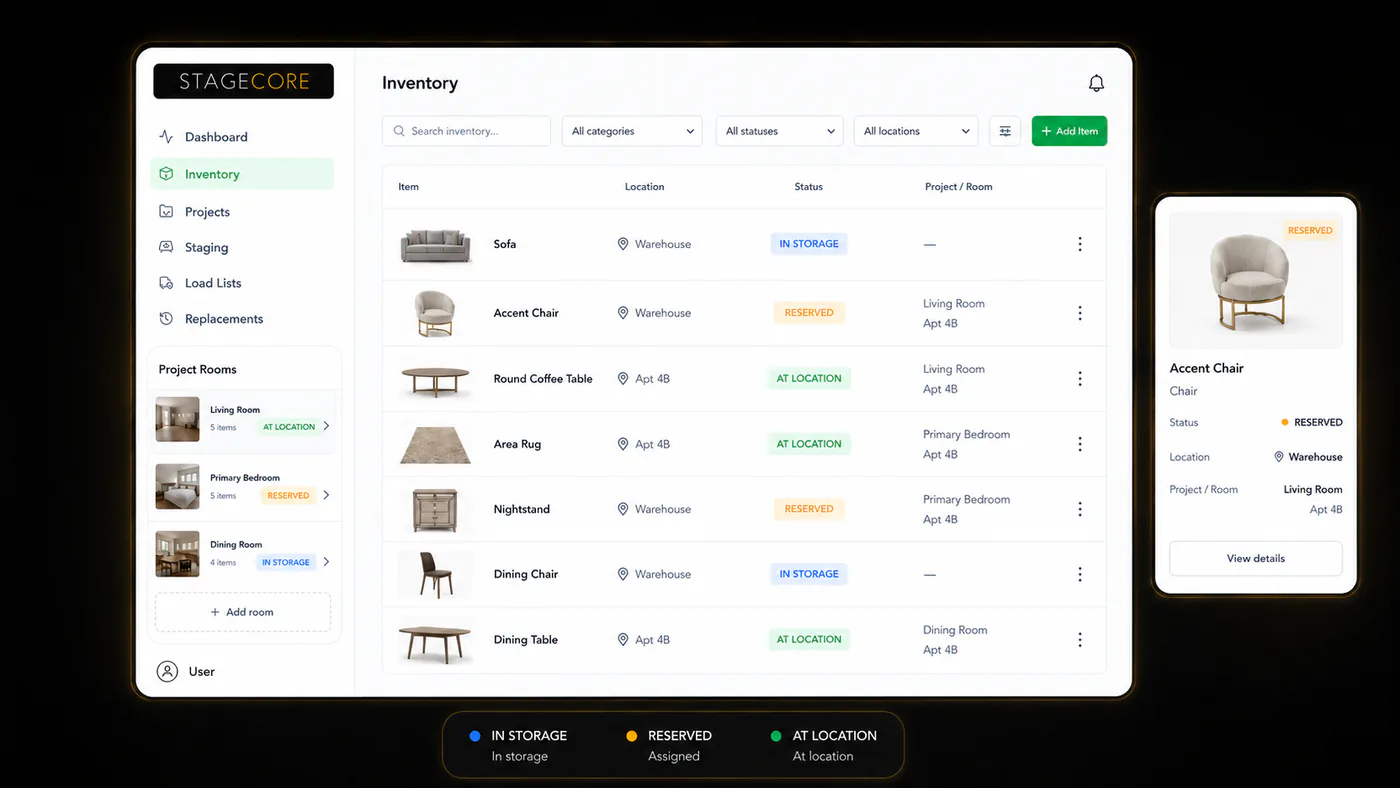The image size is (1400, 788).
Task: Open the filter settings sliders icon
Action: [1005, 131]
